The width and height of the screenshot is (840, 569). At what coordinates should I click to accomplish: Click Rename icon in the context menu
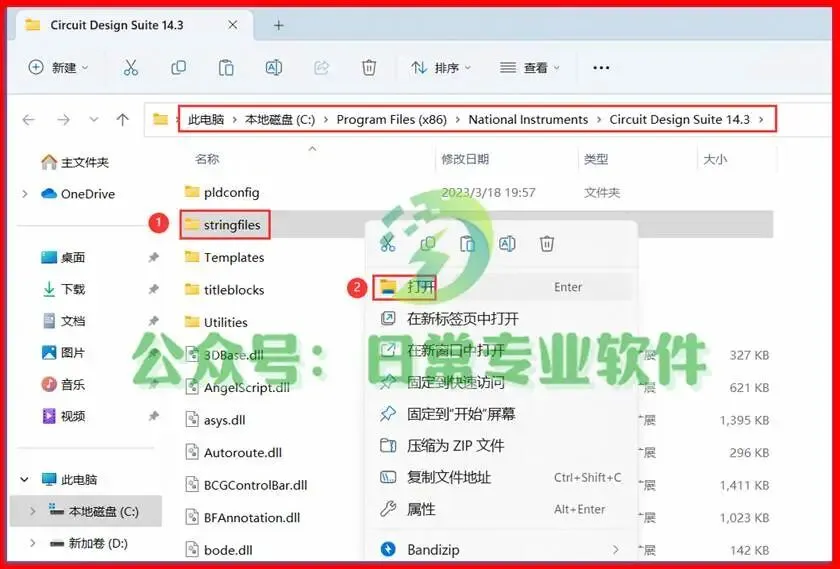[507, 244]
